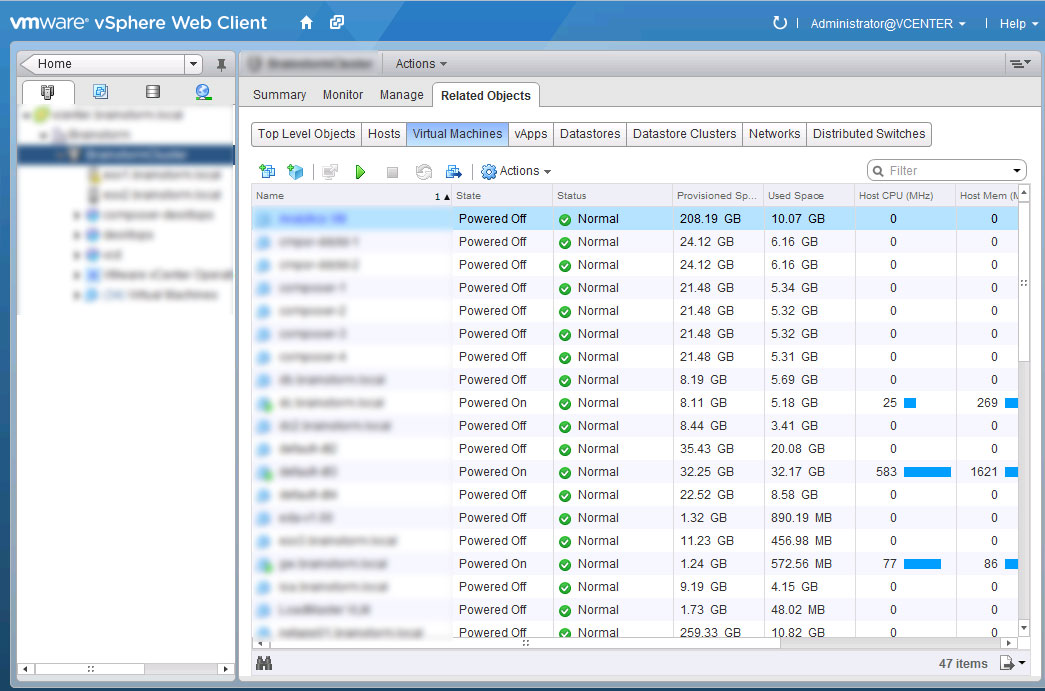Open the Filter options dropdown arrow
The height and width of the screenshot is (691, 1045).
1017,171
